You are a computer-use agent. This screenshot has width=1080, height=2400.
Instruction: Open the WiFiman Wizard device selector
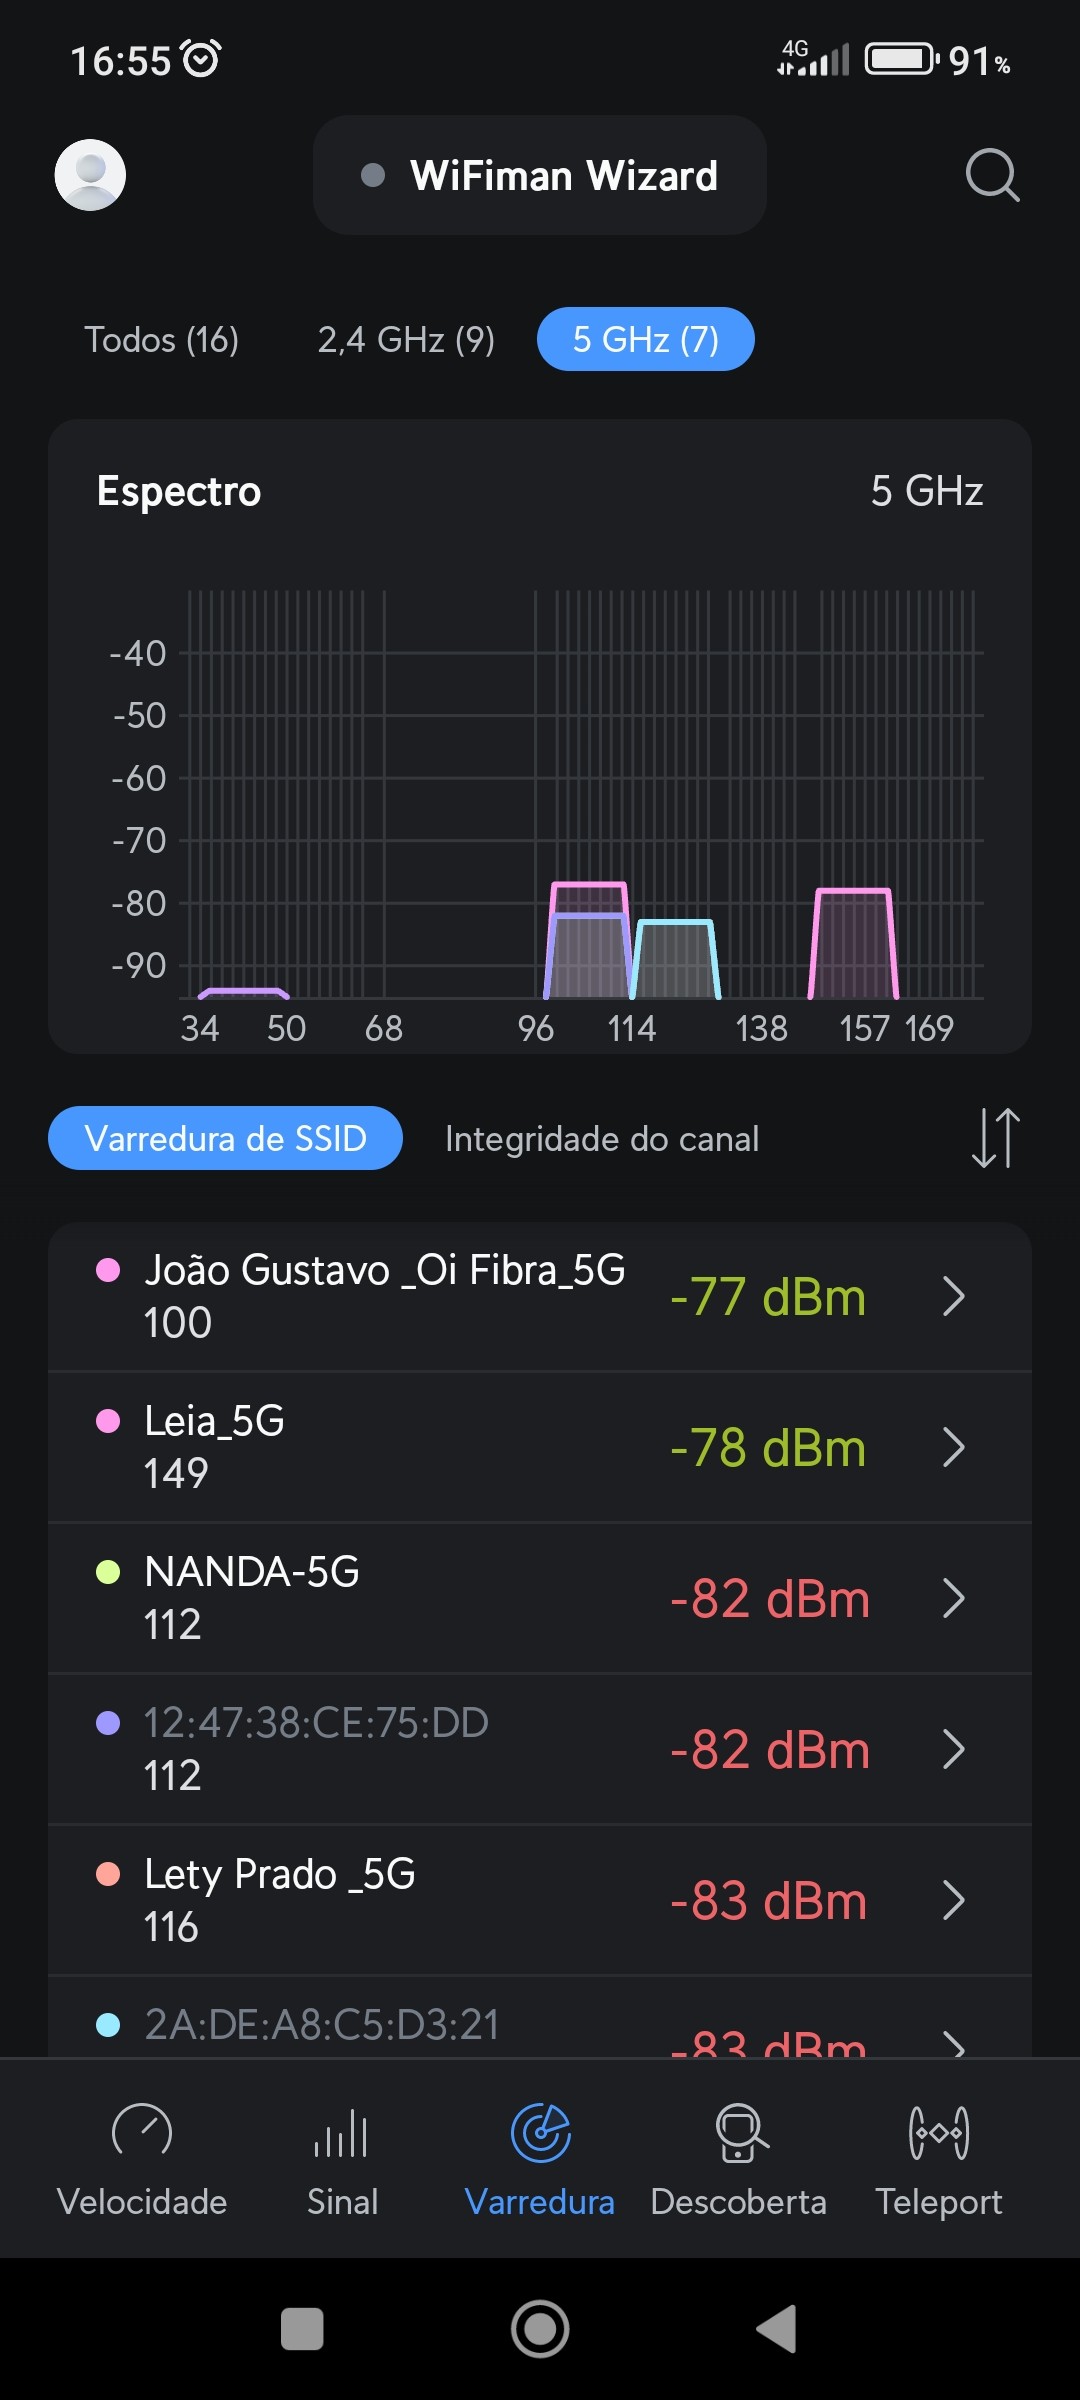(x=540, y=176)
